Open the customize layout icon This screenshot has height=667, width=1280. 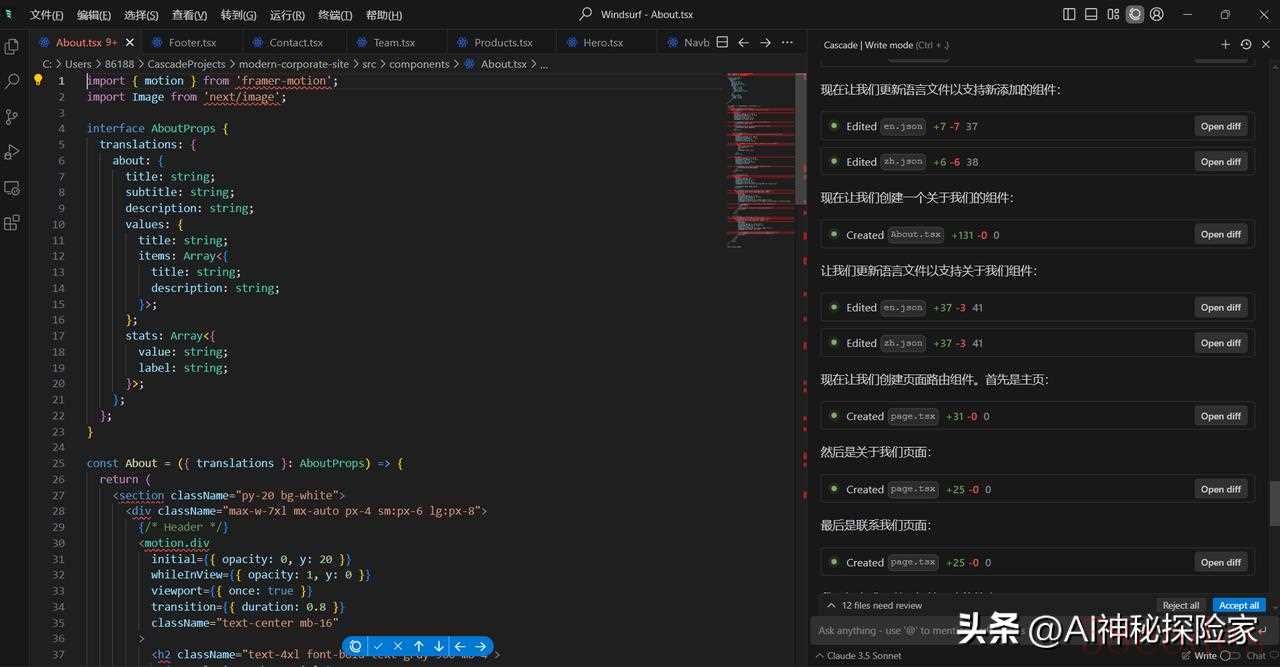pos(1113,14)
